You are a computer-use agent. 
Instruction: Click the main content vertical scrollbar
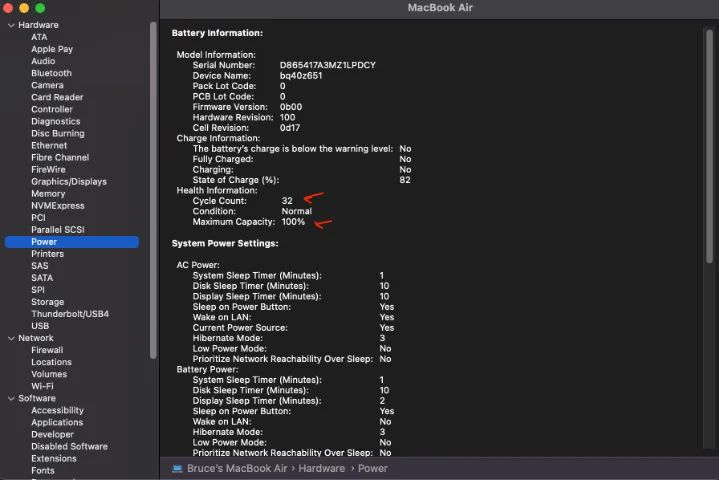[709, 146]
